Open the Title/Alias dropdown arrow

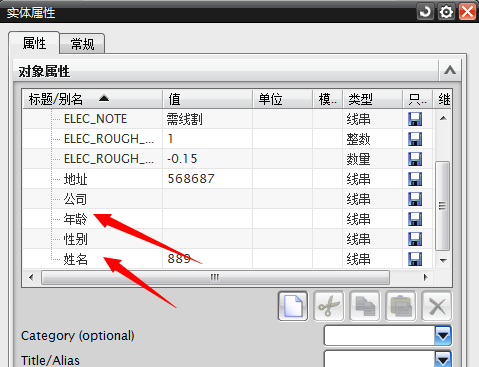point(443,359)
